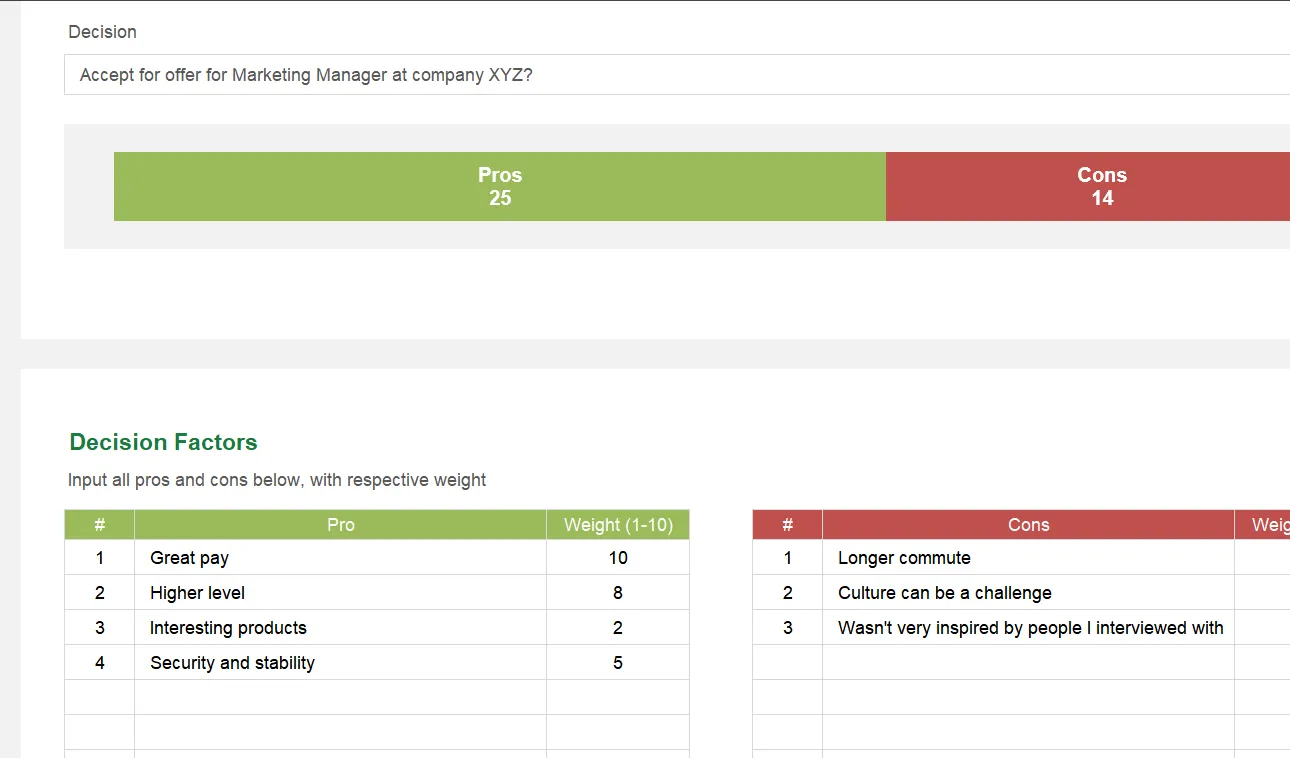The image size is (1290, 758).
Task: Select the 'Culture can be a challenge' con
Action: (944, 592)
